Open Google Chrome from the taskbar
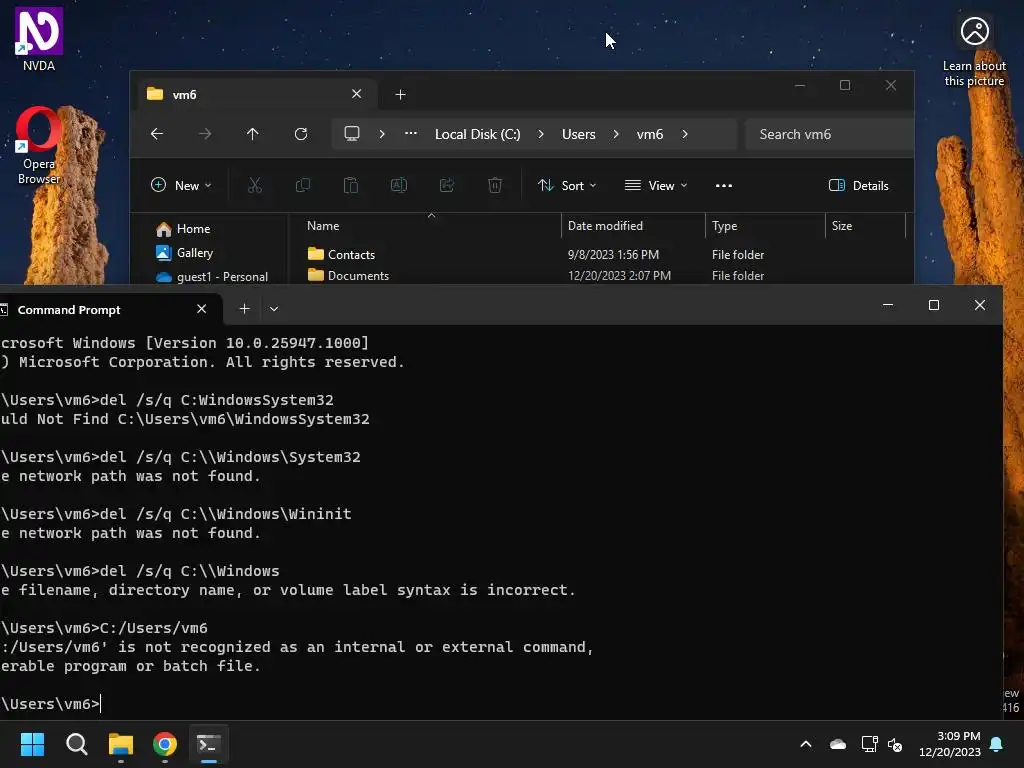 pos(165,744)
